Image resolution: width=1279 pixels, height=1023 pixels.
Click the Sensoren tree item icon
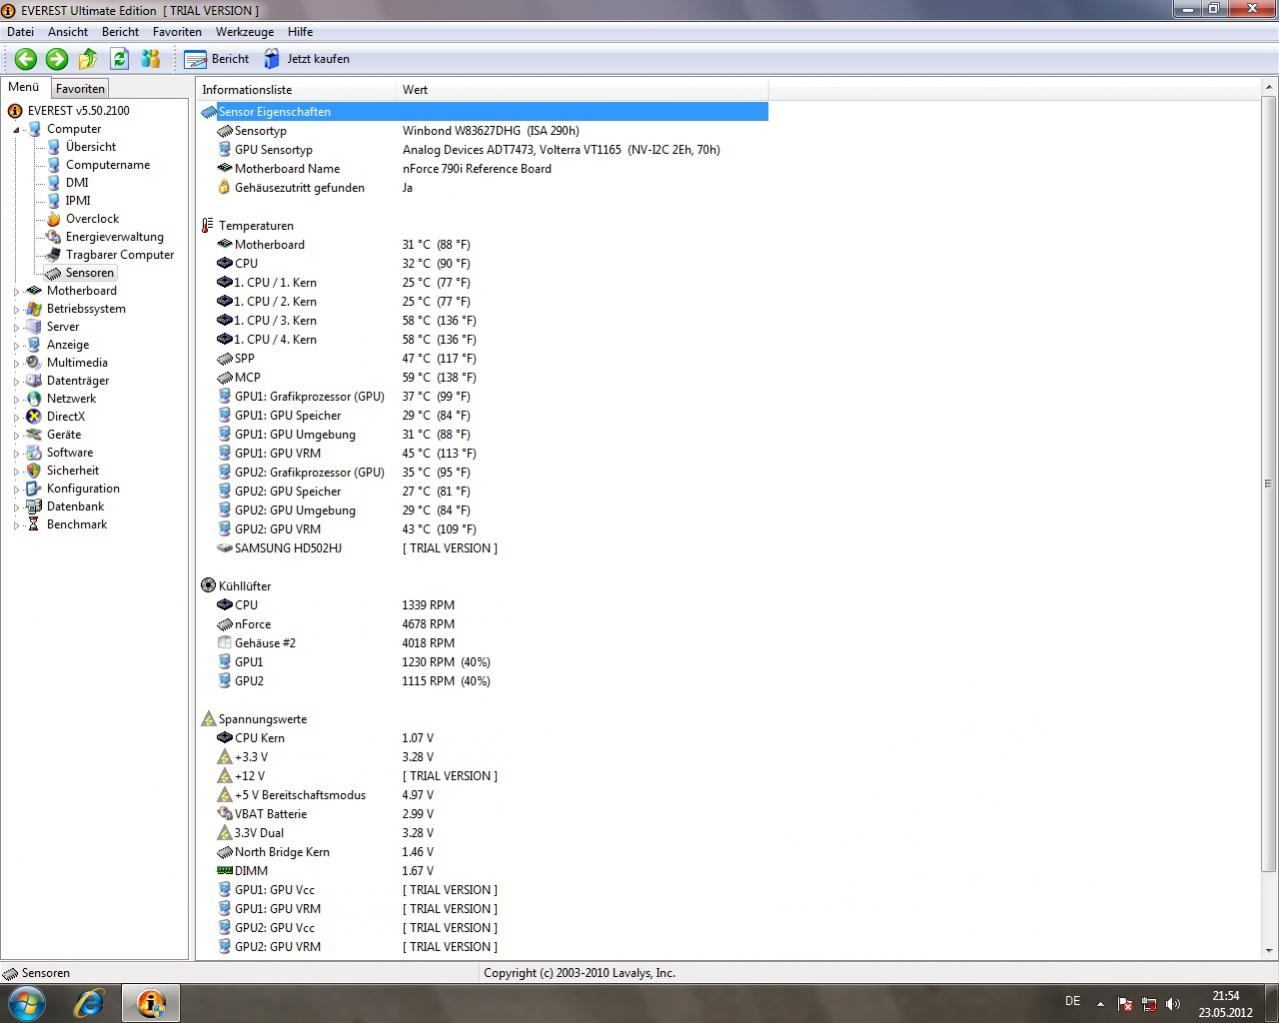pyautogui.click(x=53, y=273)
